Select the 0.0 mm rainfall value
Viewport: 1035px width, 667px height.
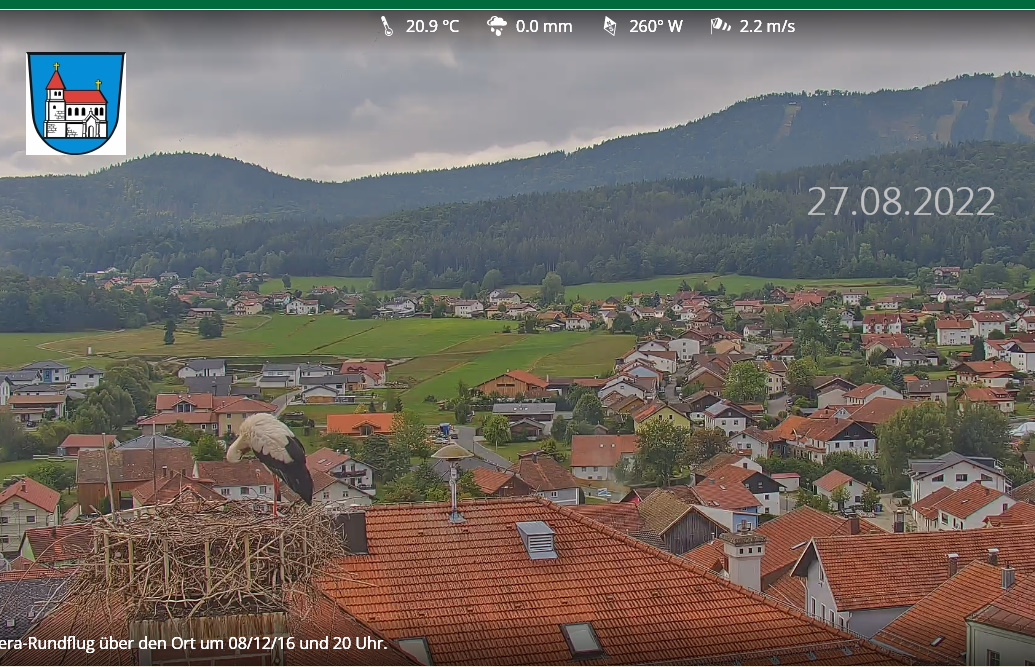tap(544, 26)
